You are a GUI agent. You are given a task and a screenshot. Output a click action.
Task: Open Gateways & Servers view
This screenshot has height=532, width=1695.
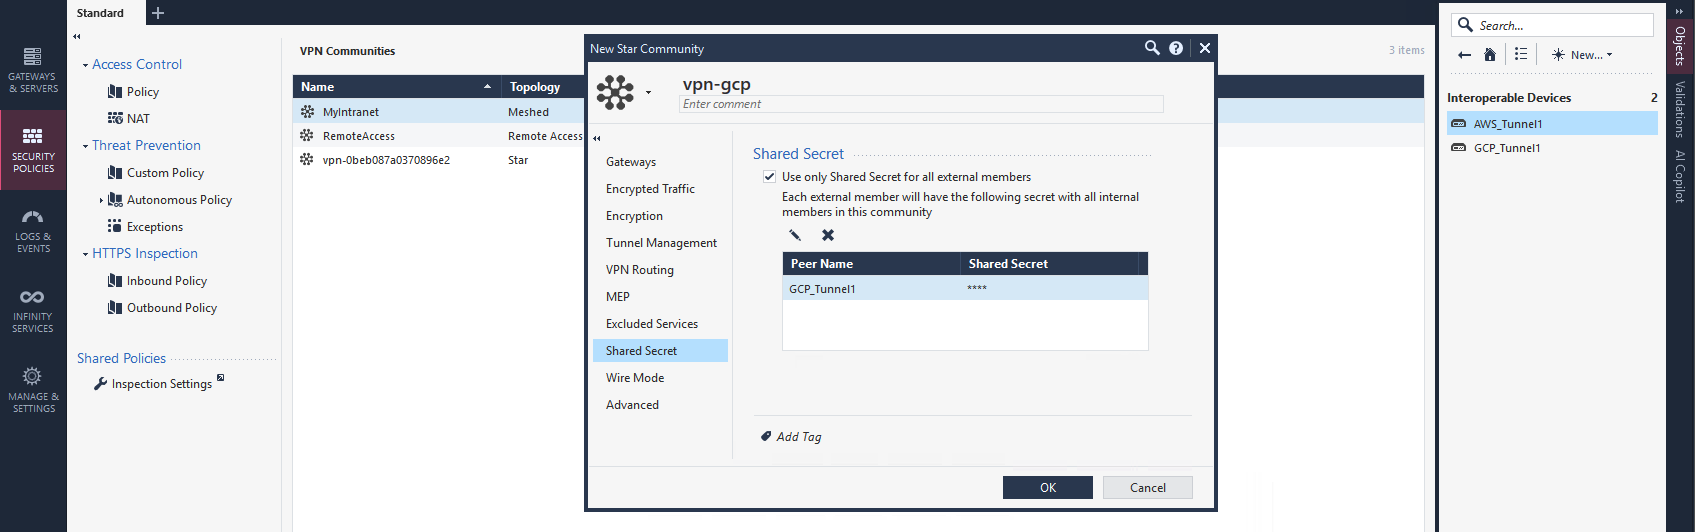tap(33, 69)
